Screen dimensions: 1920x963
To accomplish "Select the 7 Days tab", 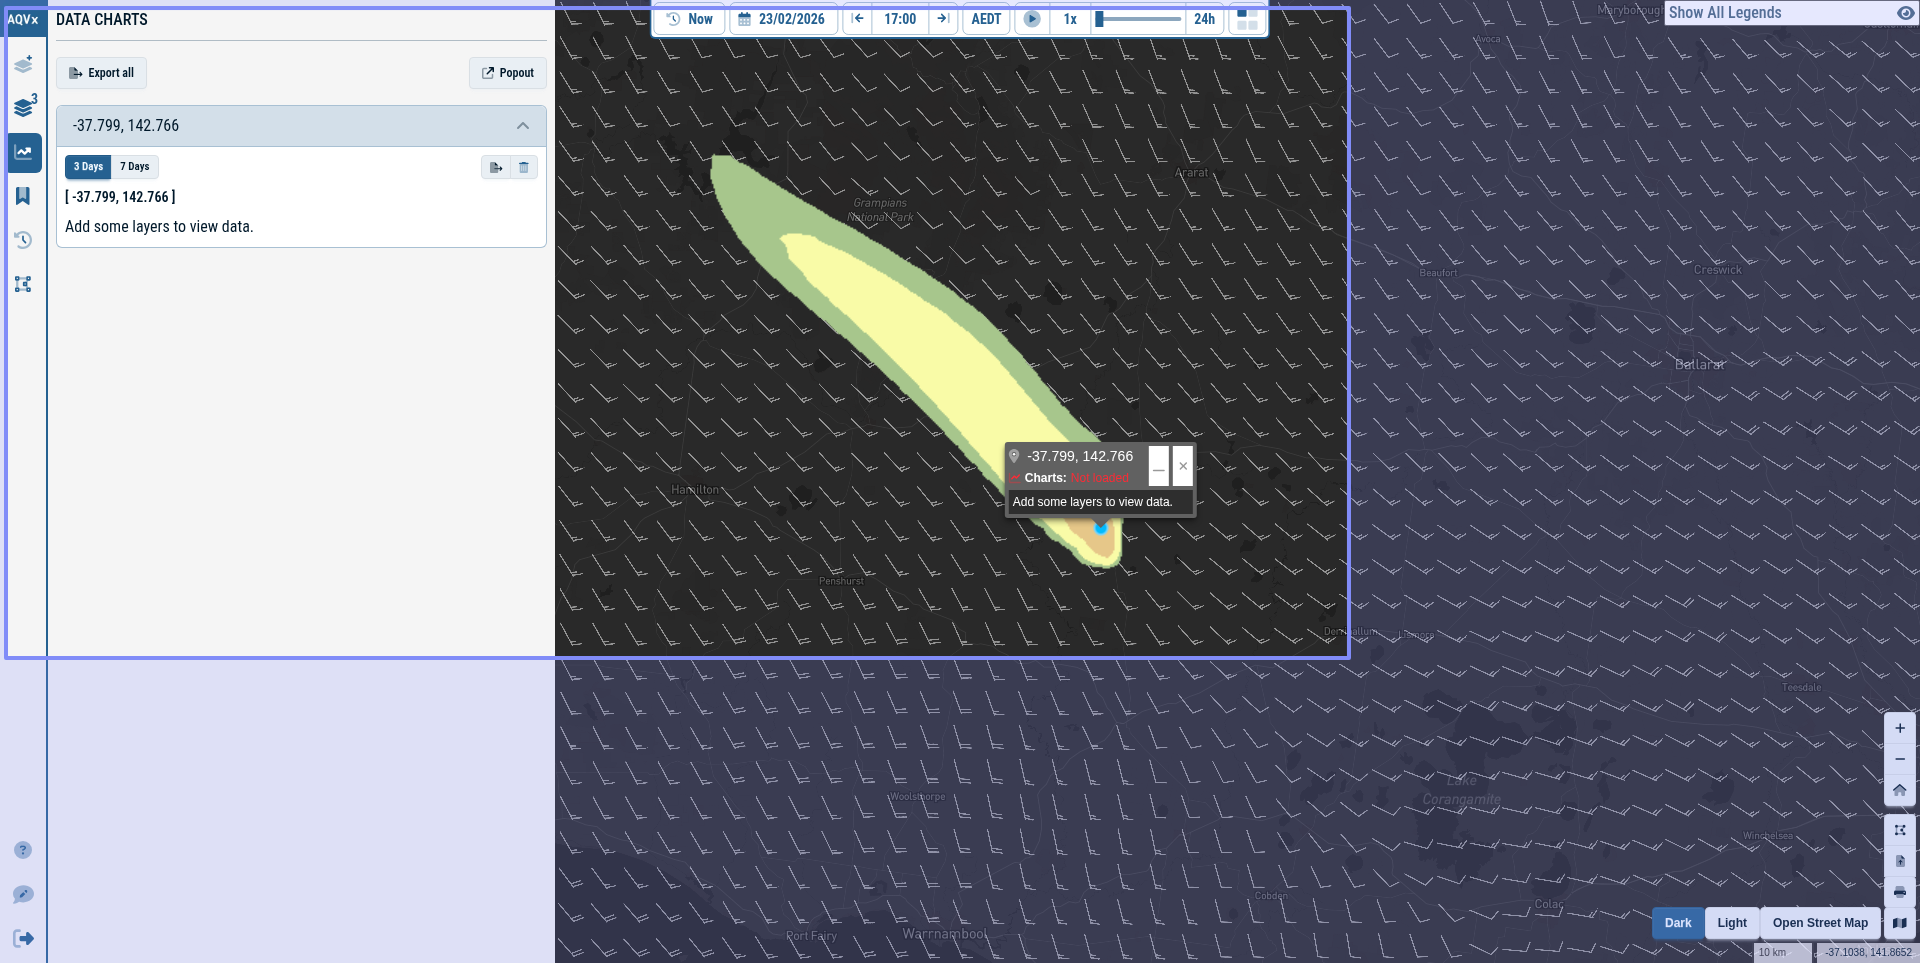I will click(x=135, y=167).
